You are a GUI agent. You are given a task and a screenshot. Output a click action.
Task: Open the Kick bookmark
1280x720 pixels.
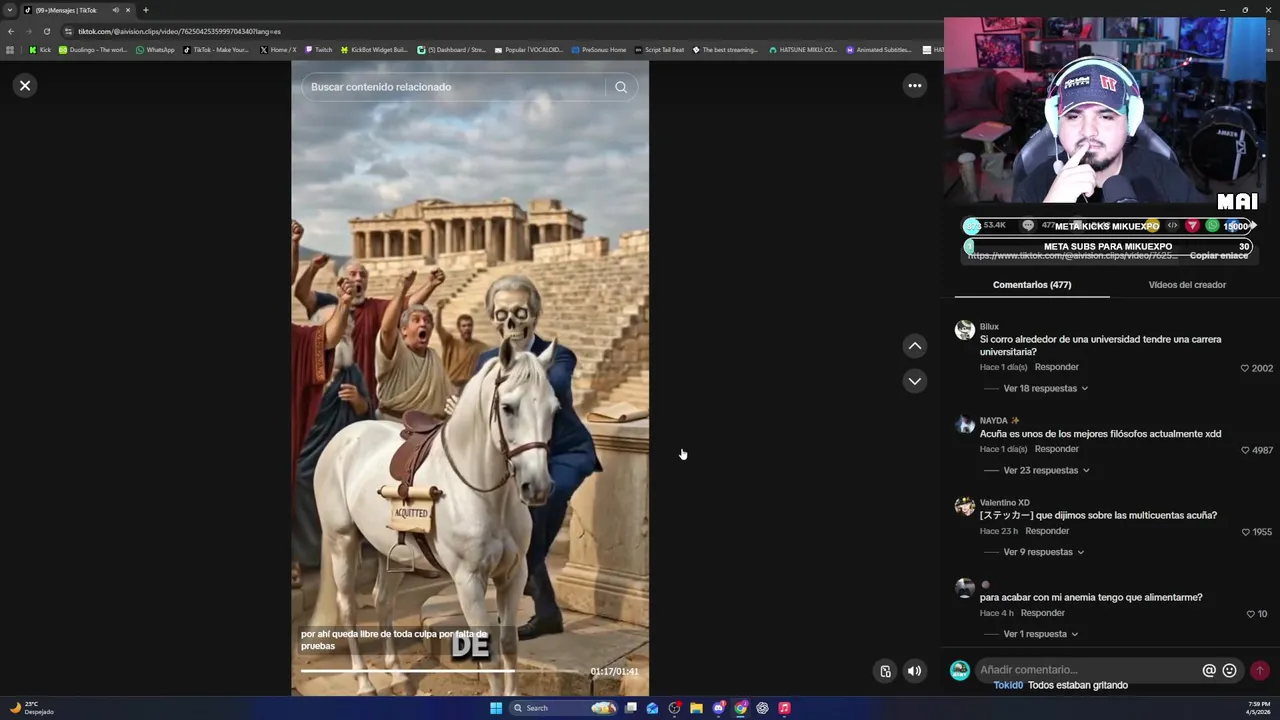pyautogui.click(x=40, y=50)
